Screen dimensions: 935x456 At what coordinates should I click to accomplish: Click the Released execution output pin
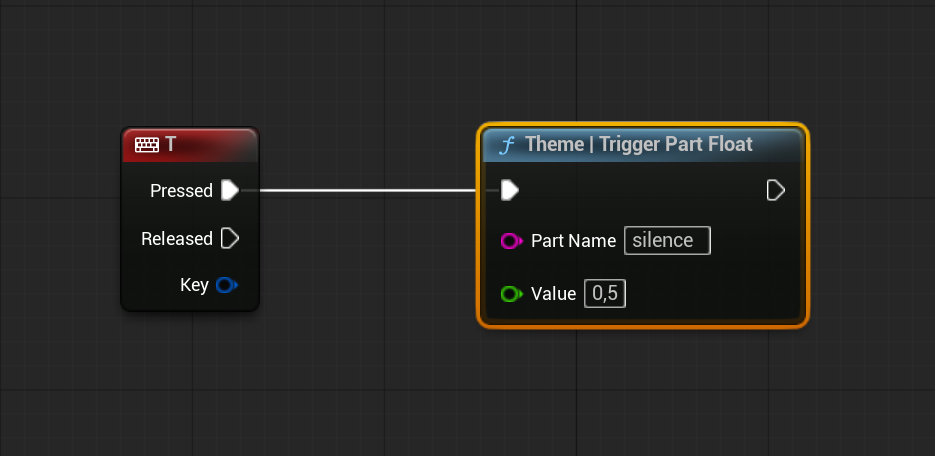point(230,238)
